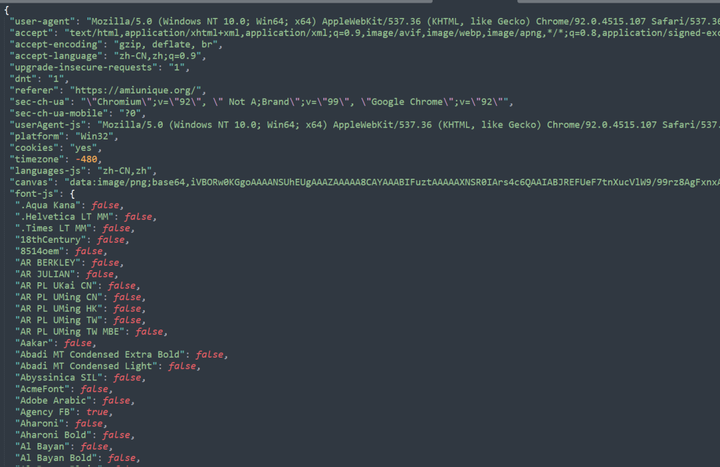Click the false value for "Aharoni Bold"
The height and width of the screenshot is (467, 720).
pyautogui.click(x=116, y=435)
